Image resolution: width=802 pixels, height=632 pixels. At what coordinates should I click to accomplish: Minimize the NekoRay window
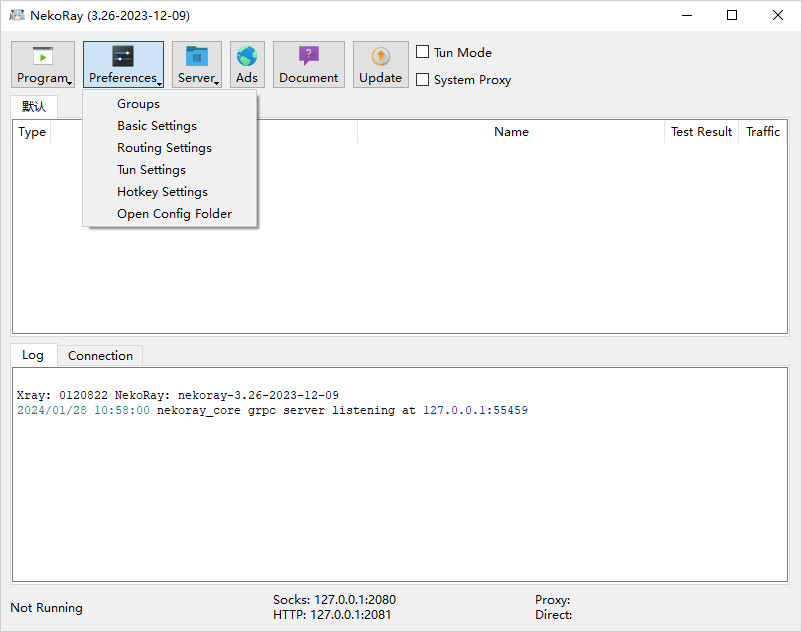(687, 15)
